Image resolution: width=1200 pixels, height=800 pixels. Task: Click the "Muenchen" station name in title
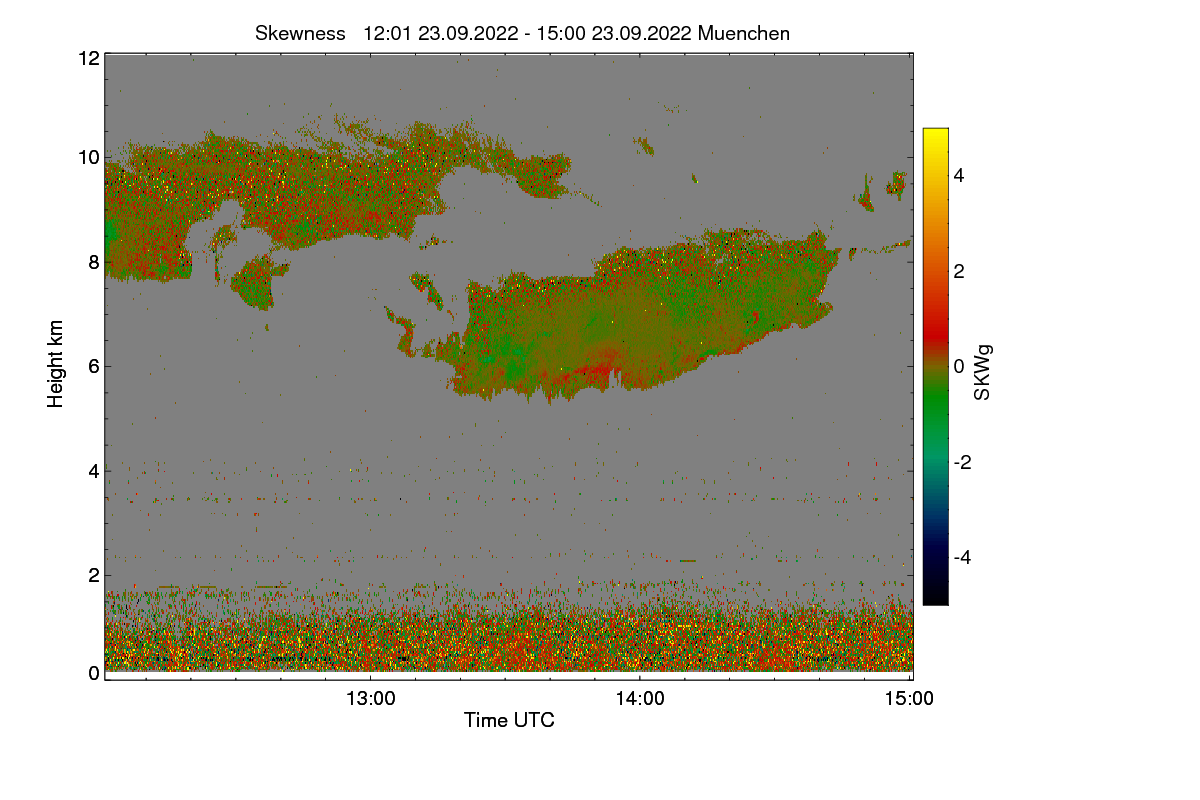click(744, 33)
